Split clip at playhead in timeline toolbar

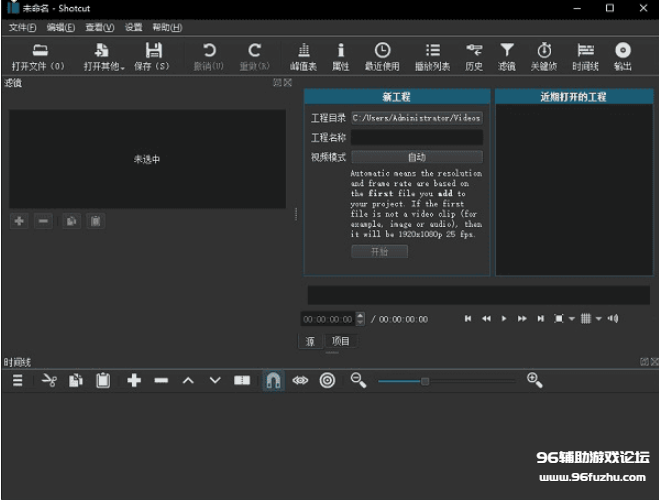click(242, 380)
